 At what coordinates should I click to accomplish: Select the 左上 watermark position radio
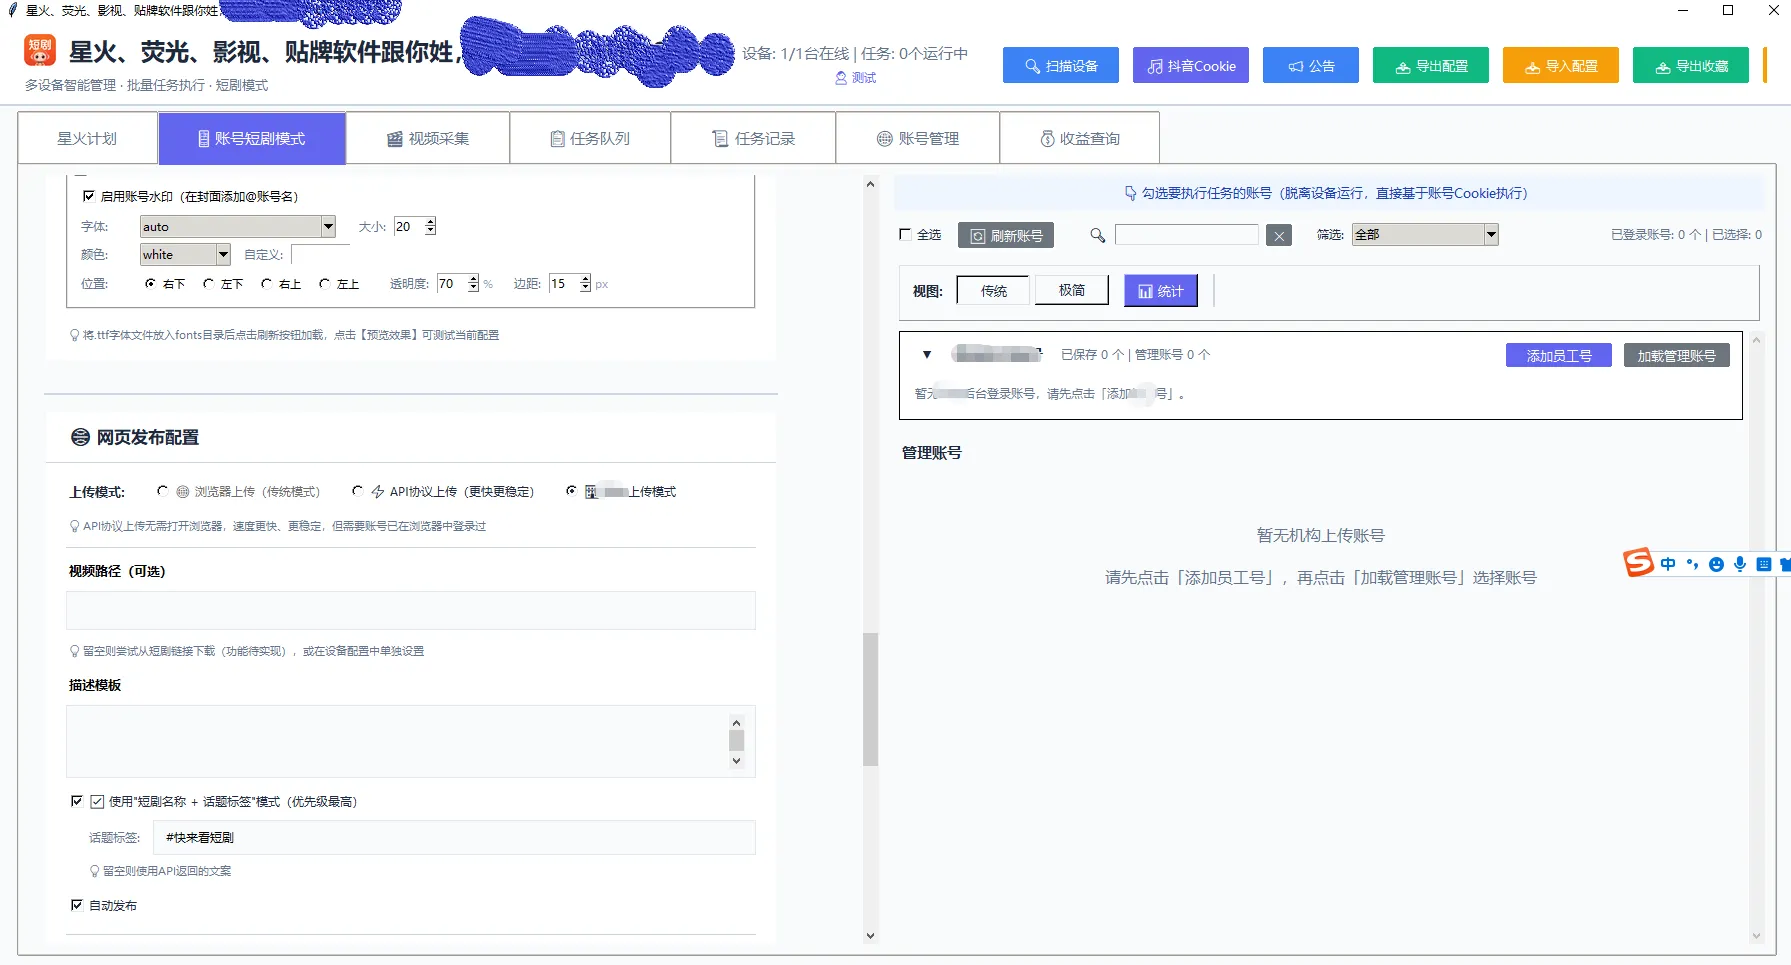tap(324, 284)
